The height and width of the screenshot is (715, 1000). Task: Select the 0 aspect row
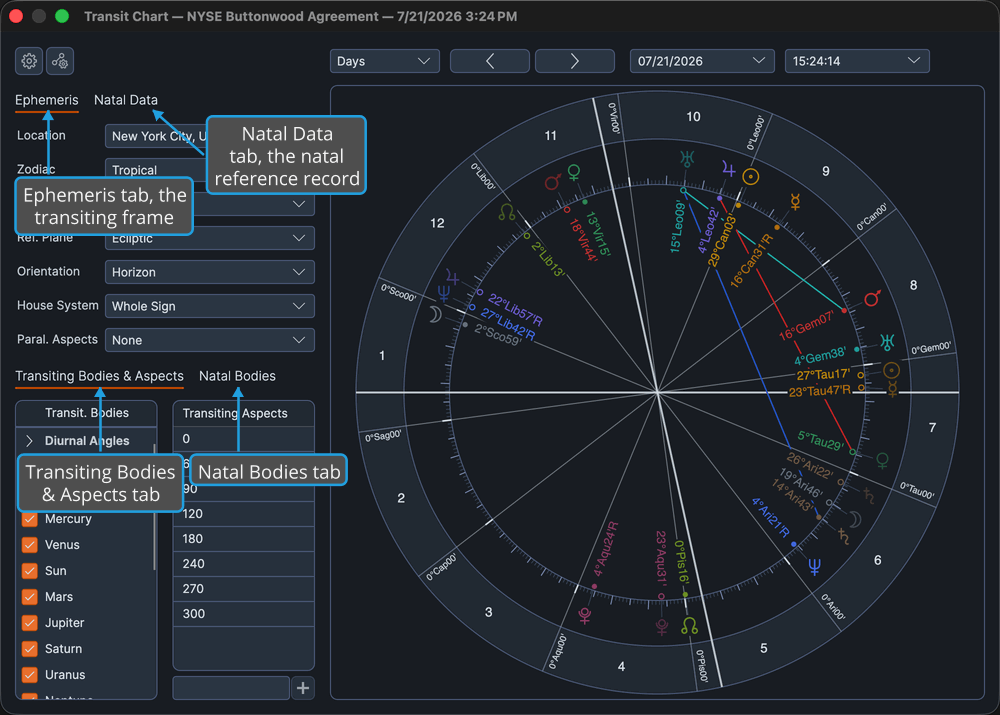tap(244, 439)
